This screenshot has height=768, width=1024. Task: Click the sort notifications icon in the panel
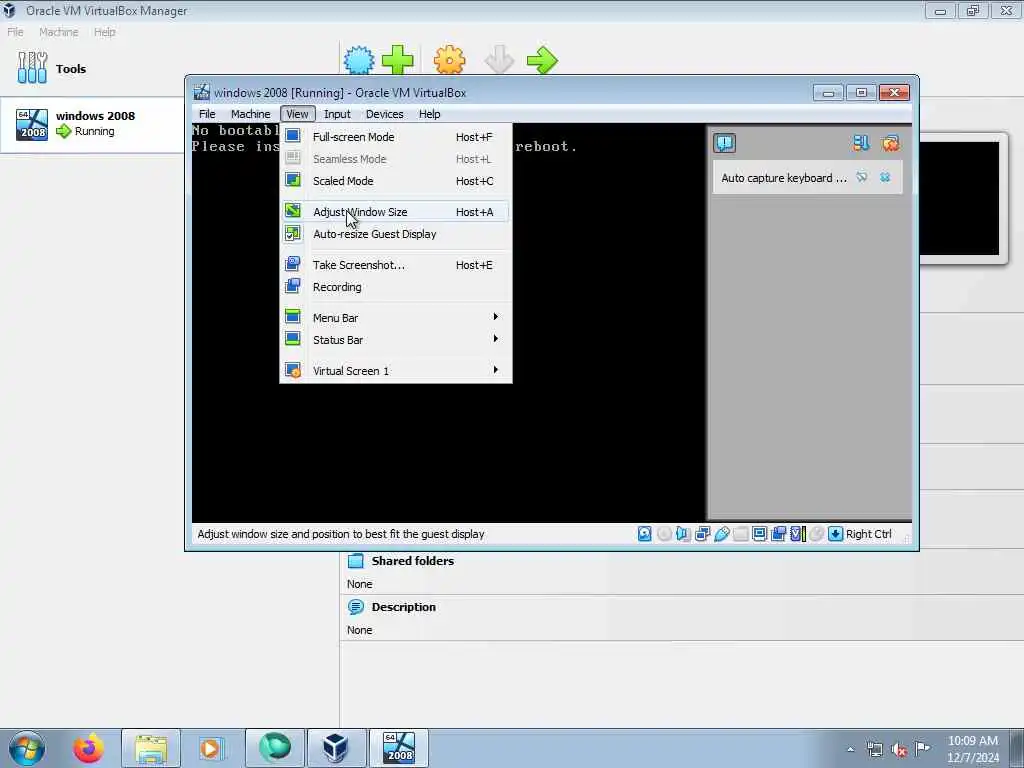coord(861,143)
